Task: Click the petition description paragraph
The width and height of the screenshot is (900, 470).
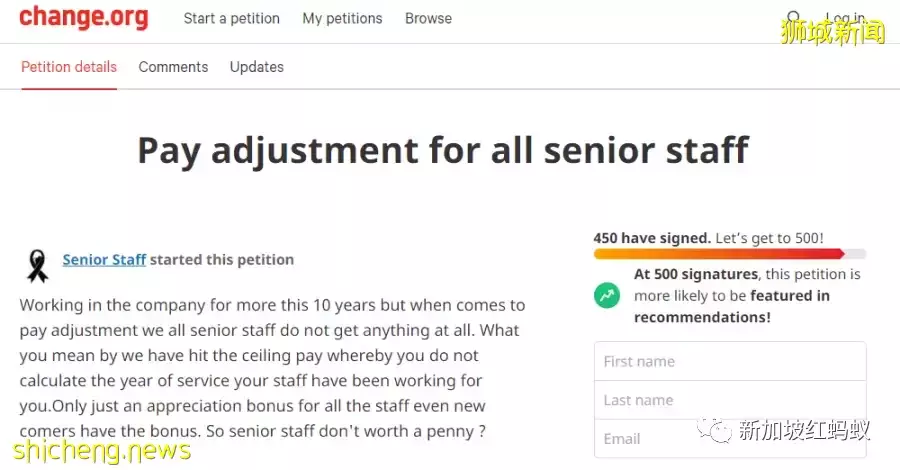Action: pos(272,368)
